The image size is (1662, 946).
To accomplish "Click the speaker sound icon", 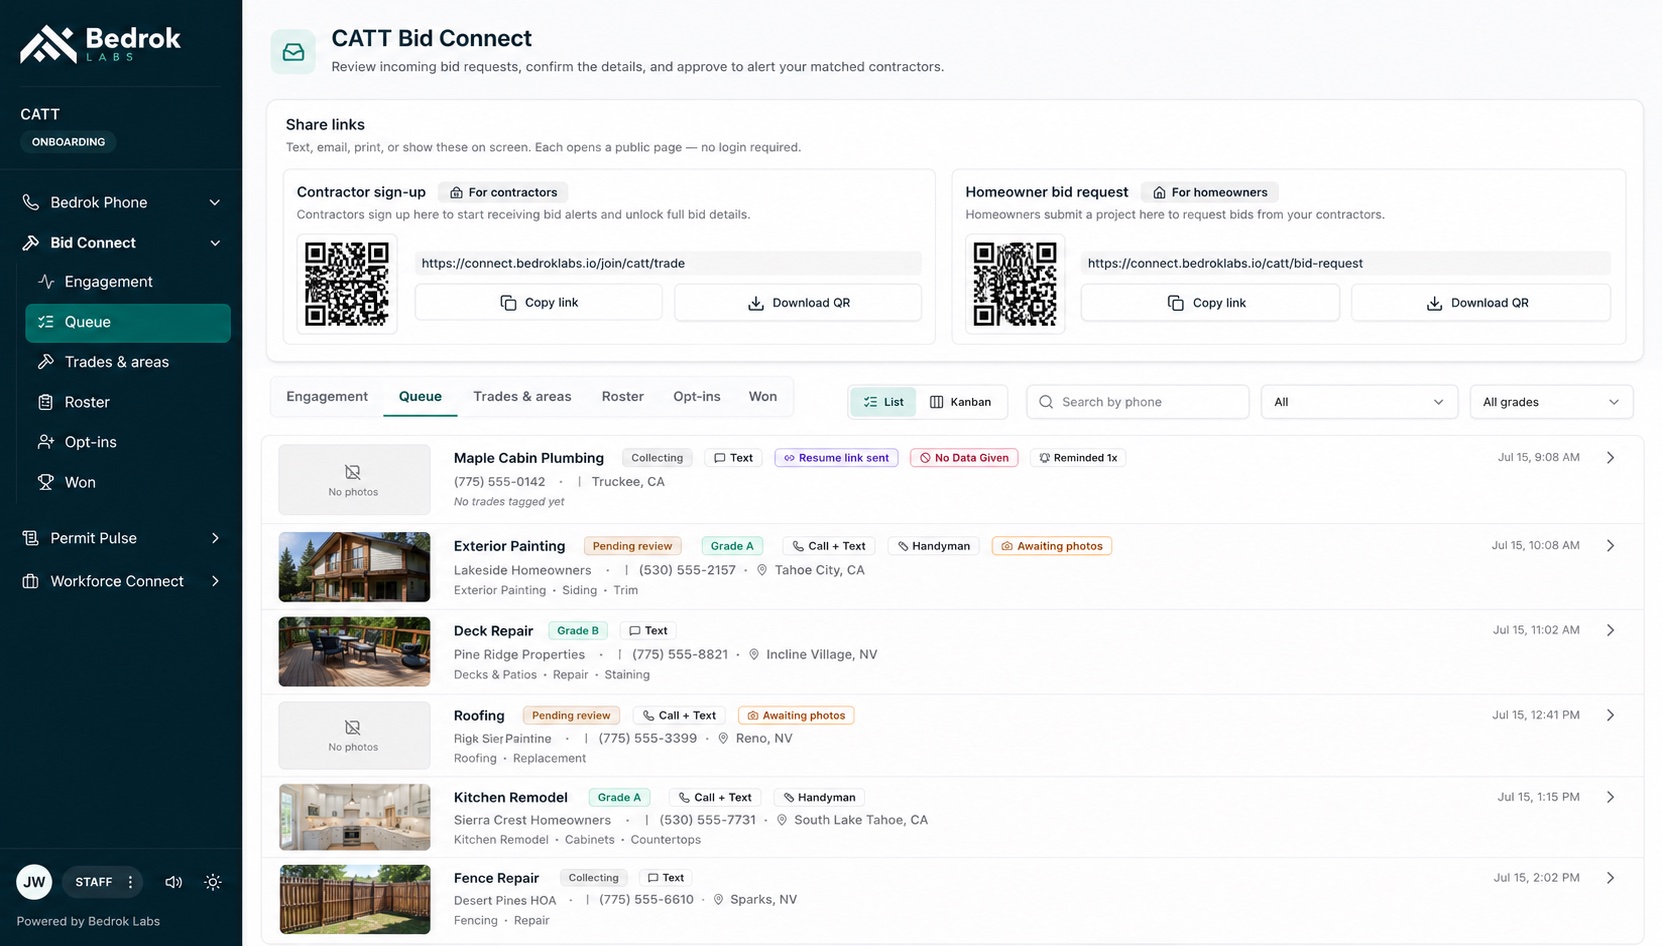I will (x=174, y=882).
